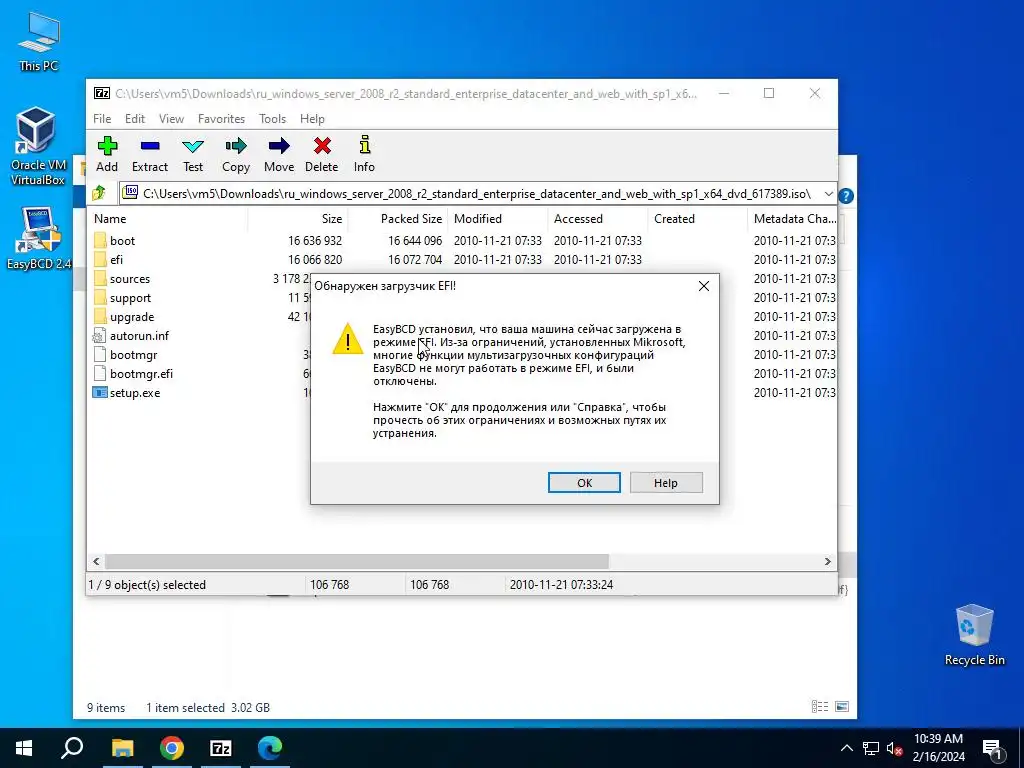Screen dimensions: 1024x768
Task: Sort by the Accessed column header
Action: pyautogui.click(x=598, y=219)
